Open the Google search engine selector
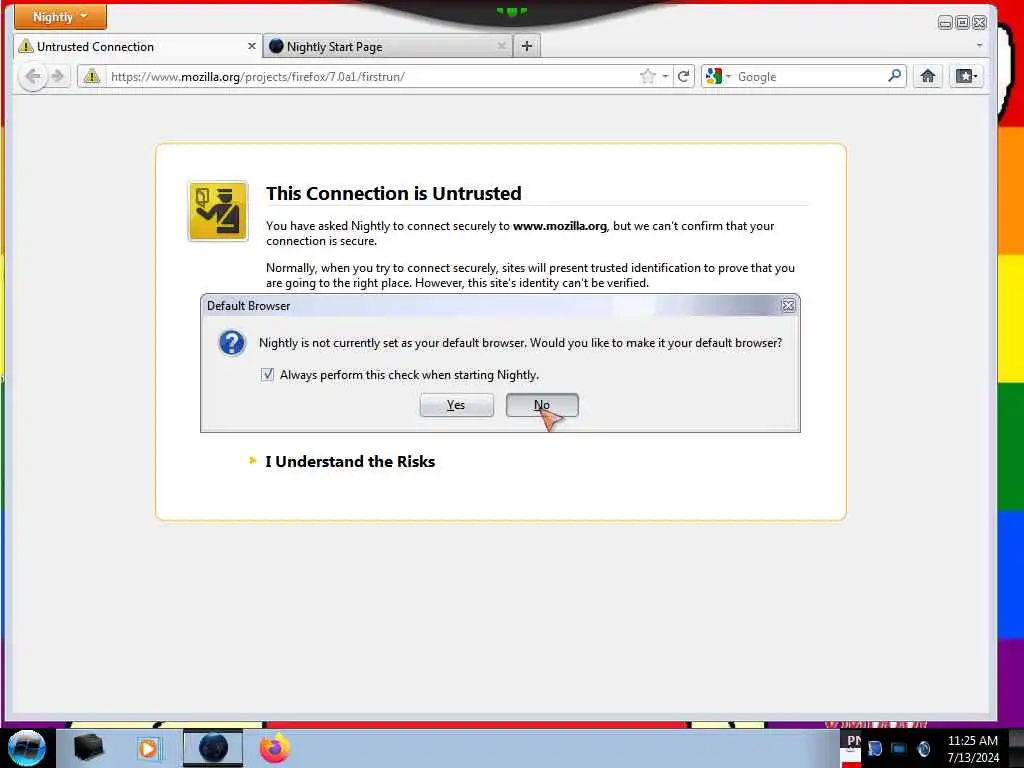Image resolution: width=1024 pixels, height=768 pixels. [718, 76]
